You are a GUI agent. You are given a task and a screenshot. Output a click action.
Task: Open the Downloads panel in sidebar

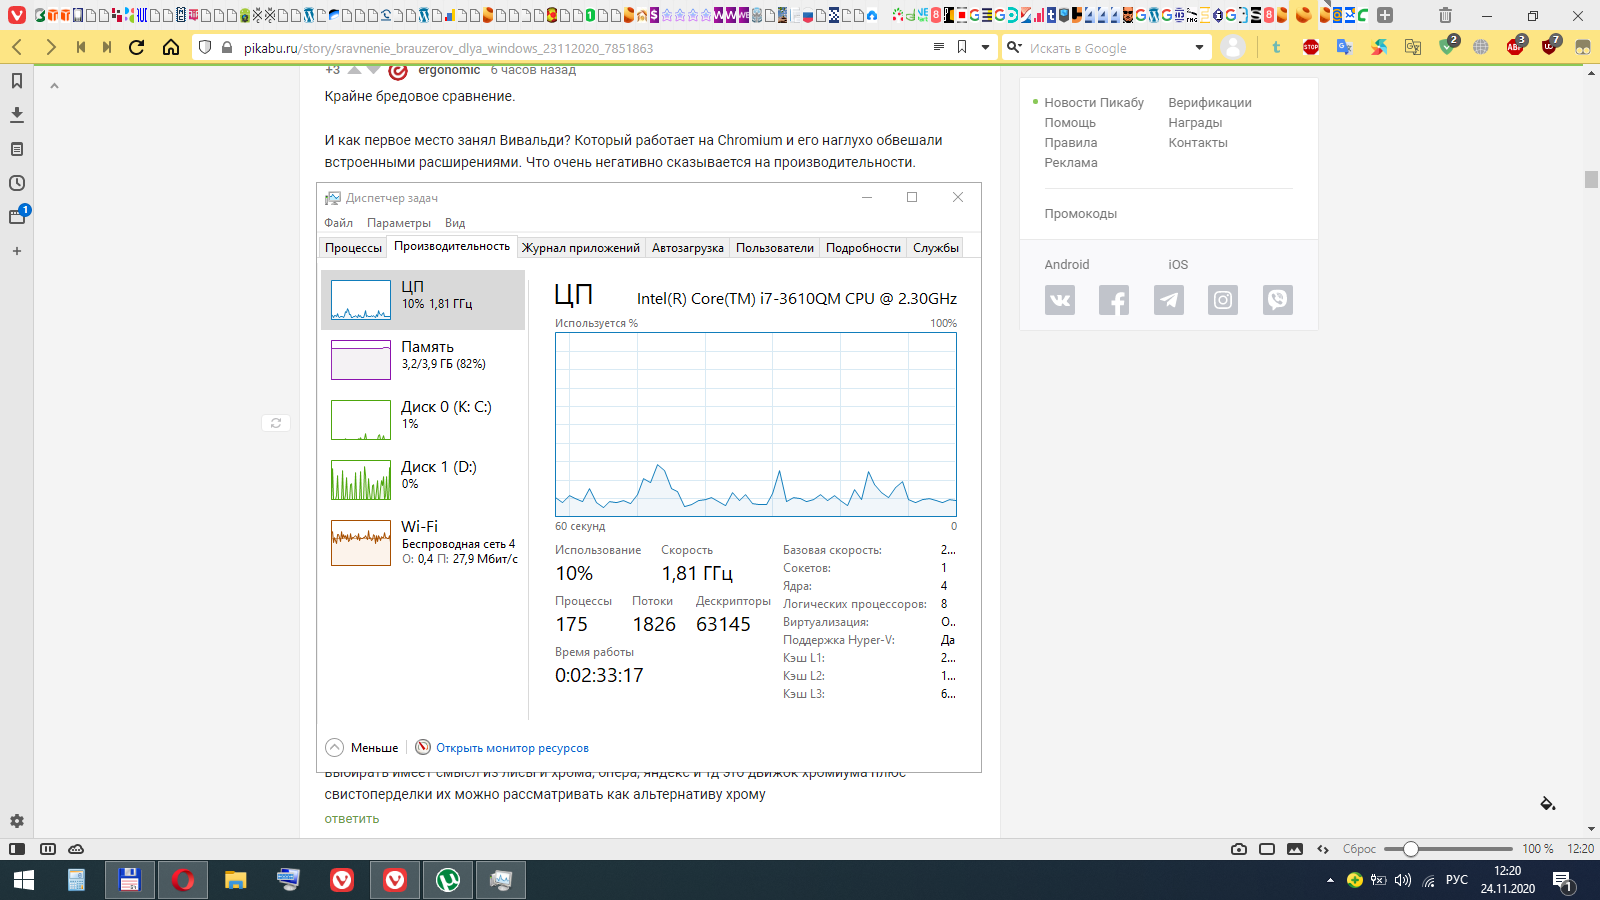[16, 115]
